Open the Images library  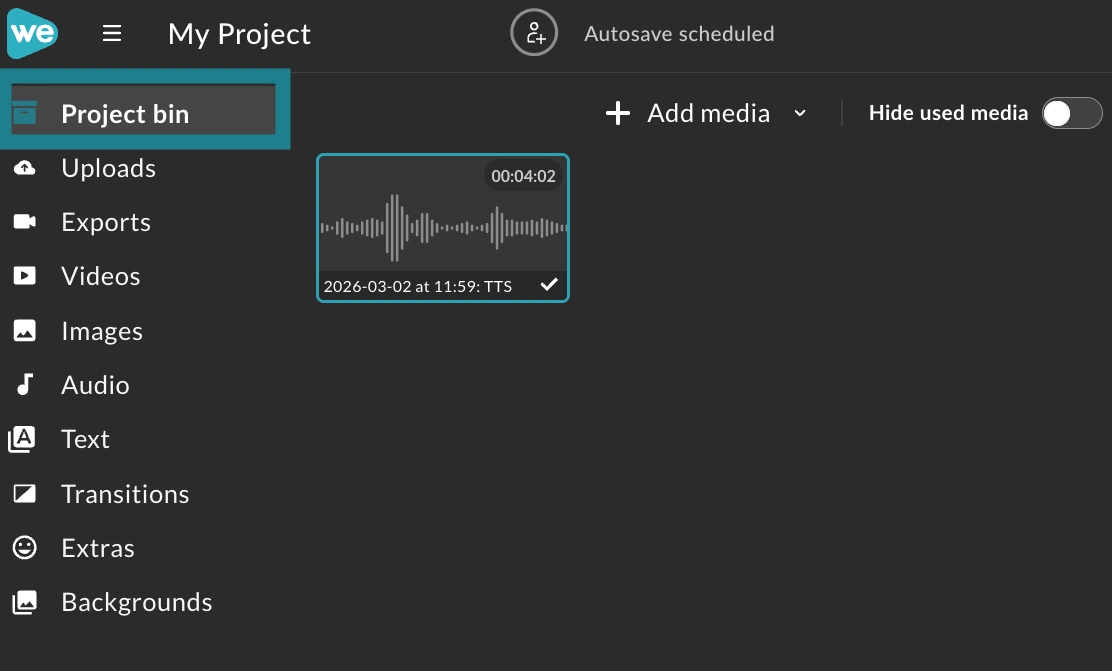102,331
